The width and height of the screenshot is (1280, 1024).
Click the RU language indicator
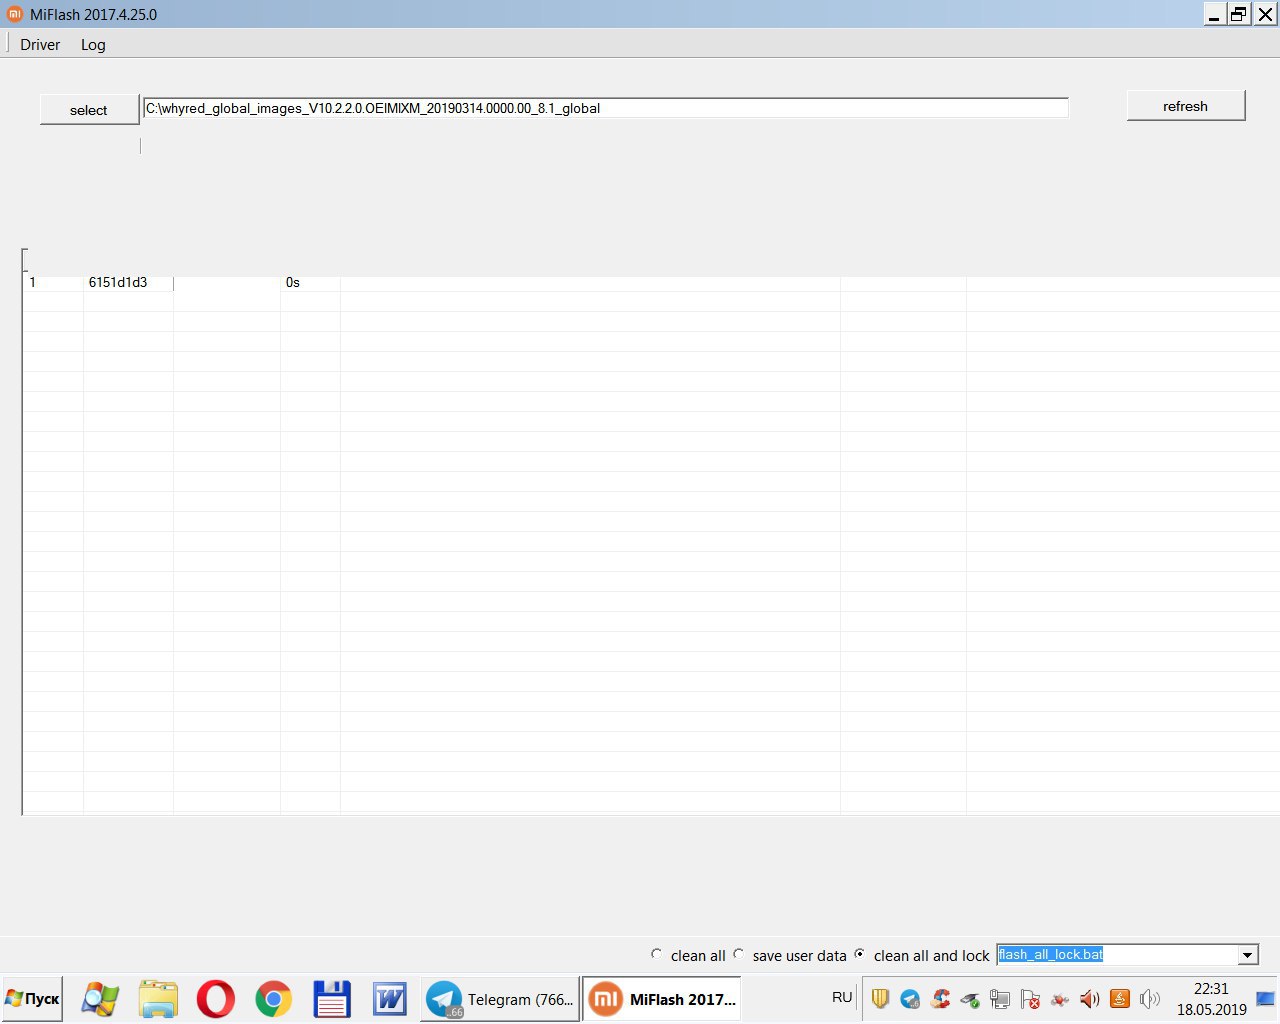pos(842,997)
